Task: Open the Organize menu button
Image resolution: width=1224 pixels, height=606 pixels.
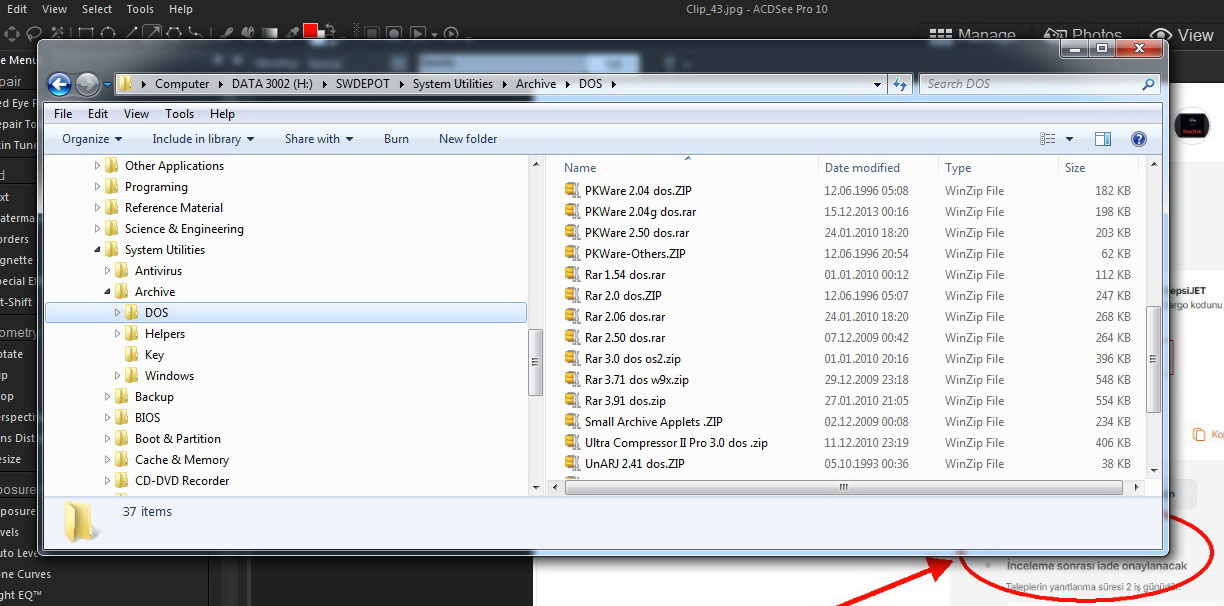Action: 92,139
